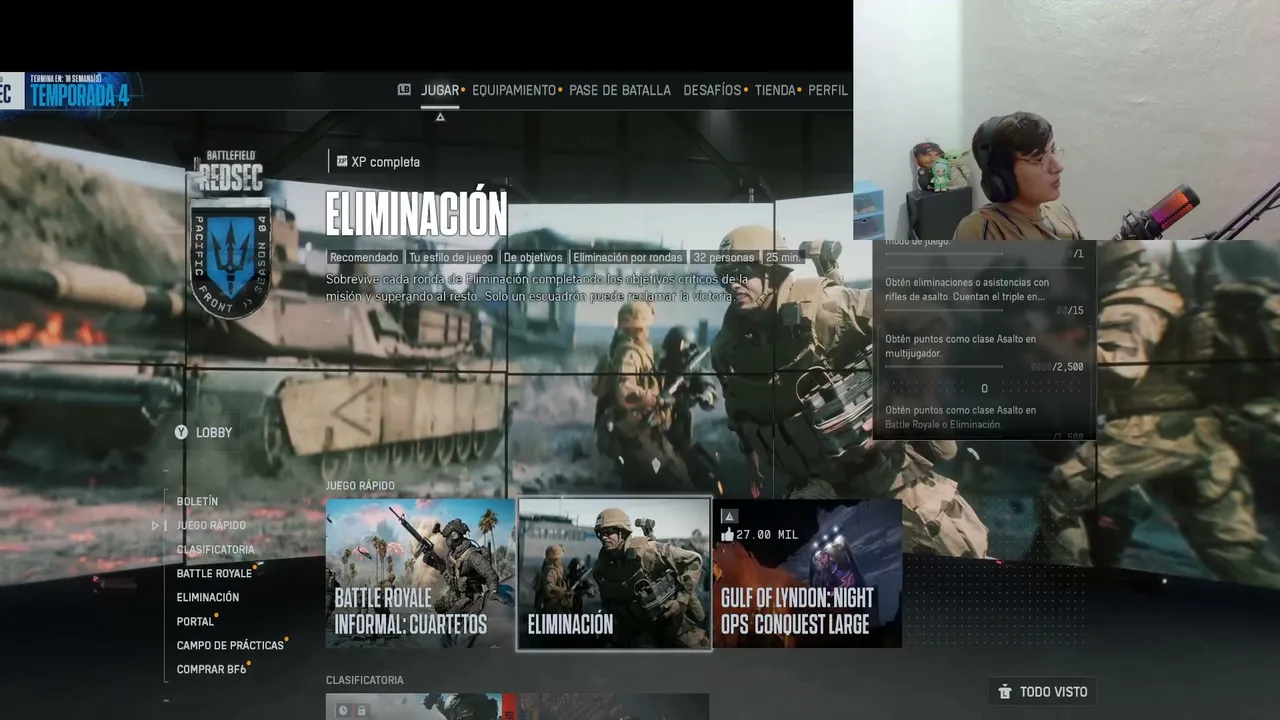The image size is (1280, 720).
Task: Click the LB bumper icon before JUGAR
Action: pyautogui.click(x=404, y=90)
